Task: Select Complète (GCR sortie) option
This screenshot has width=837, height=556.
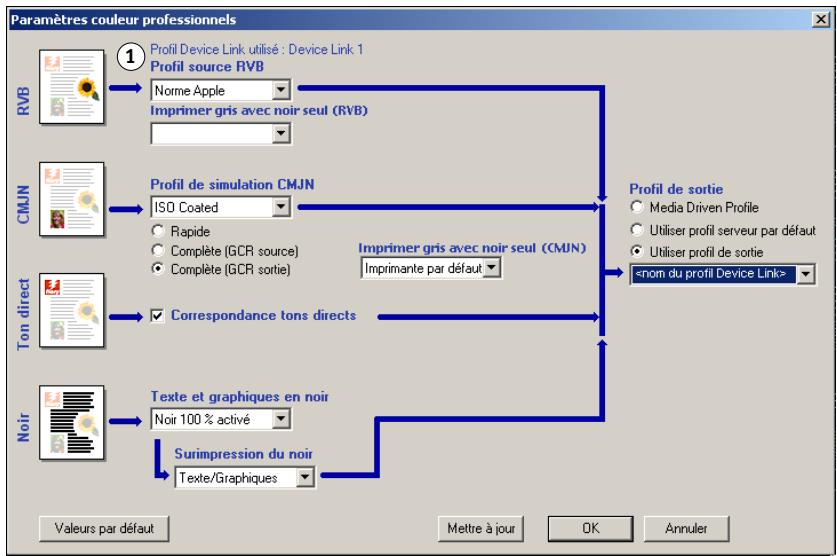Action: (x=157, y=269)
